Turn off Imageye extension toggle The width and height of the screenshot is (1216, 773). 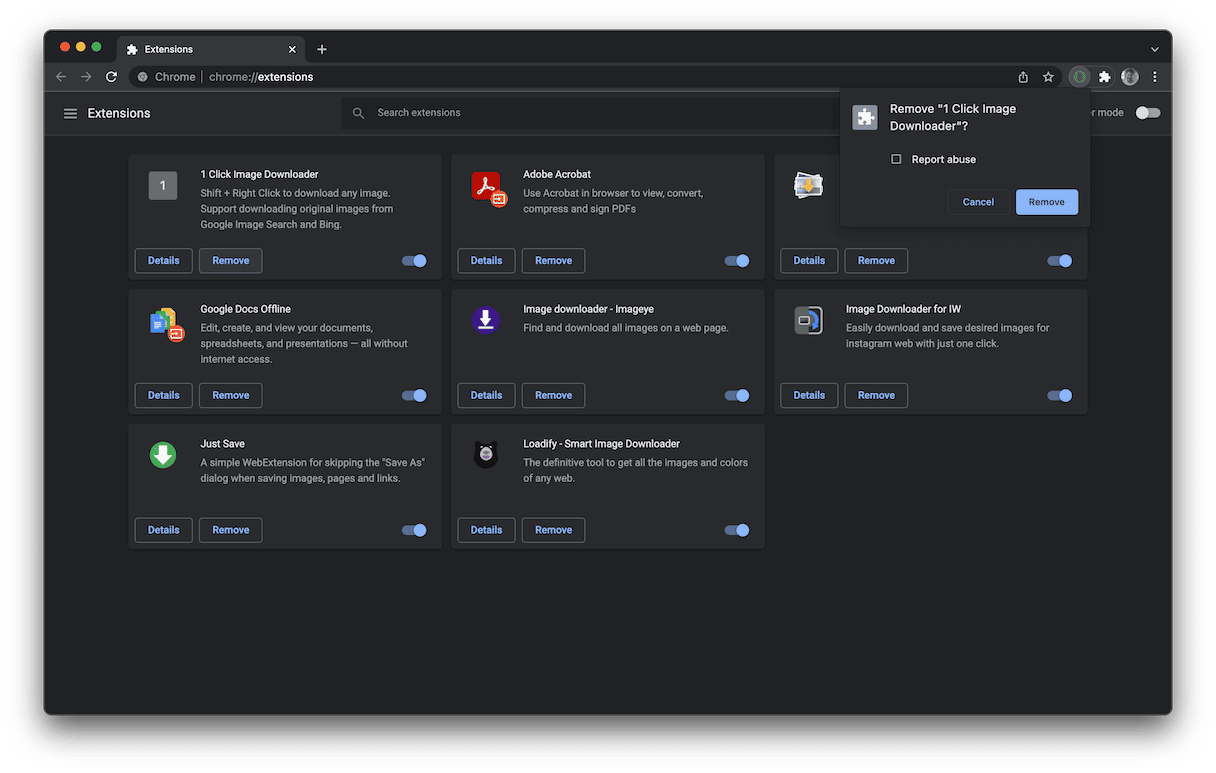[737, 396]
